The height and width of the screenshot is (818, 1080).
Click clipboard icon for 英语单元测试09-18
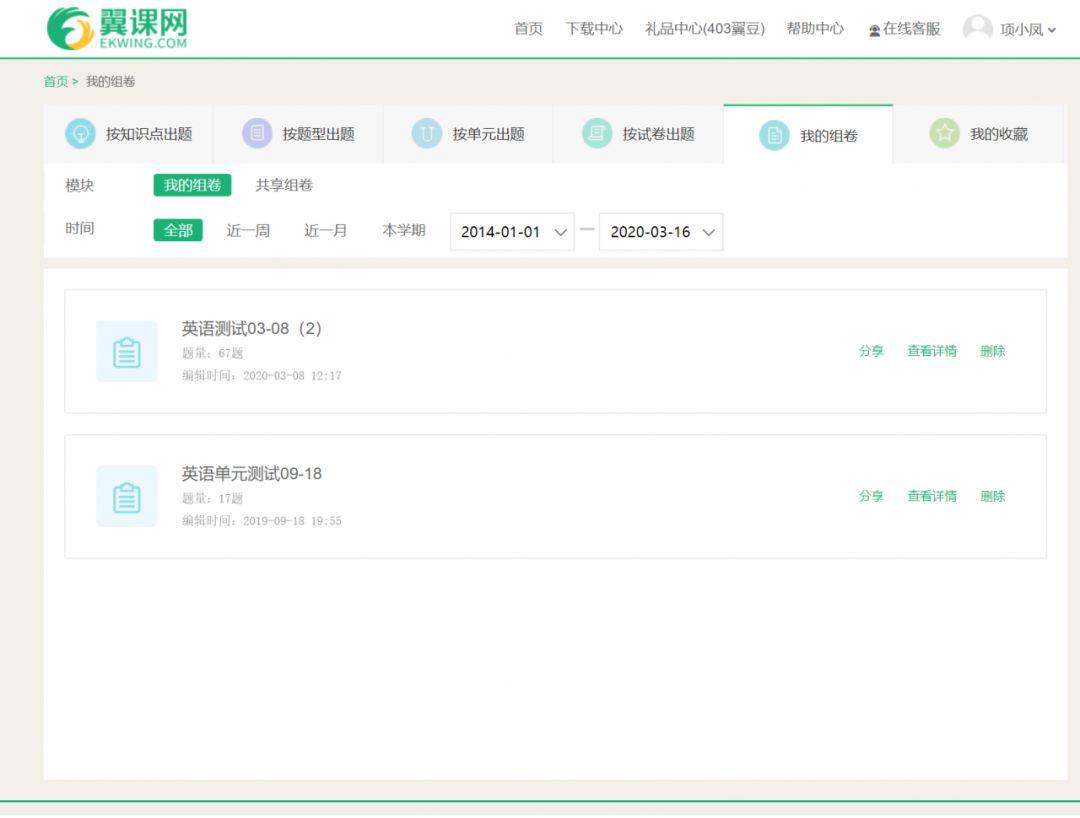pos(127,496)
